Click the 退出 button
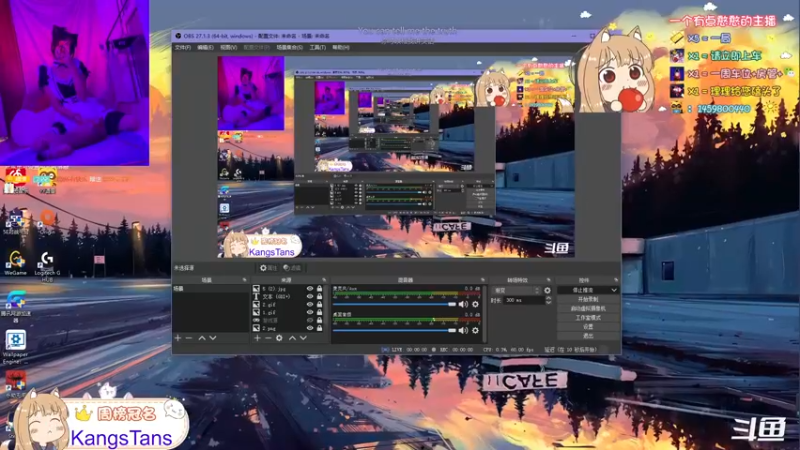 coord(588,336)
